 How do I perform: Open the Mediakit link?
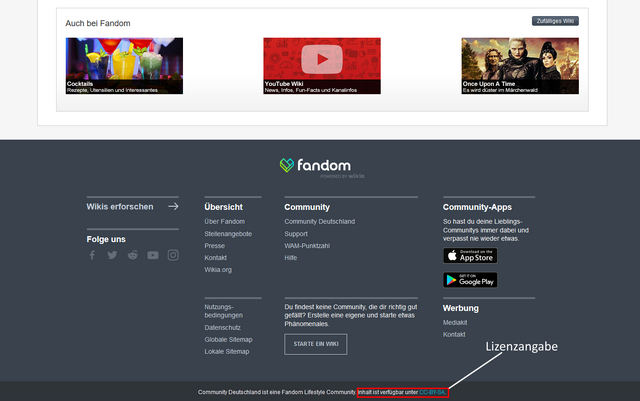tap(455, 323)
